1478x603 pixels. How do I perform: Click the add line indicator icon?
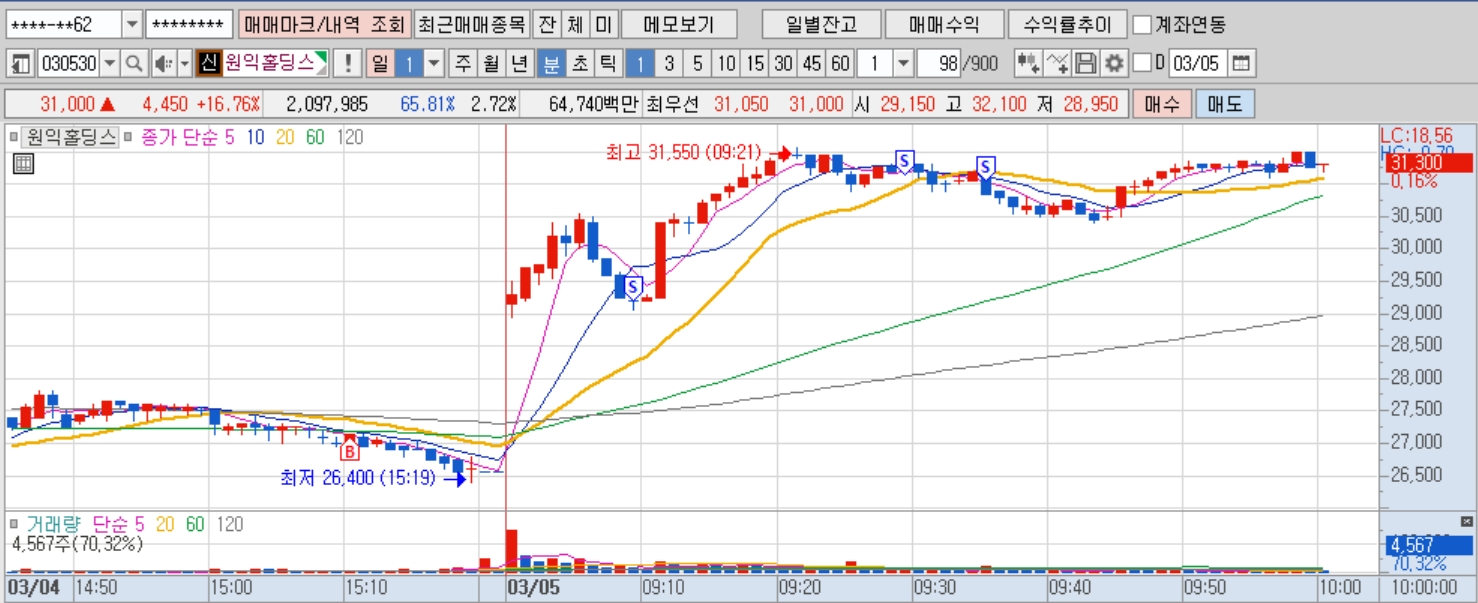point(1057,64)
